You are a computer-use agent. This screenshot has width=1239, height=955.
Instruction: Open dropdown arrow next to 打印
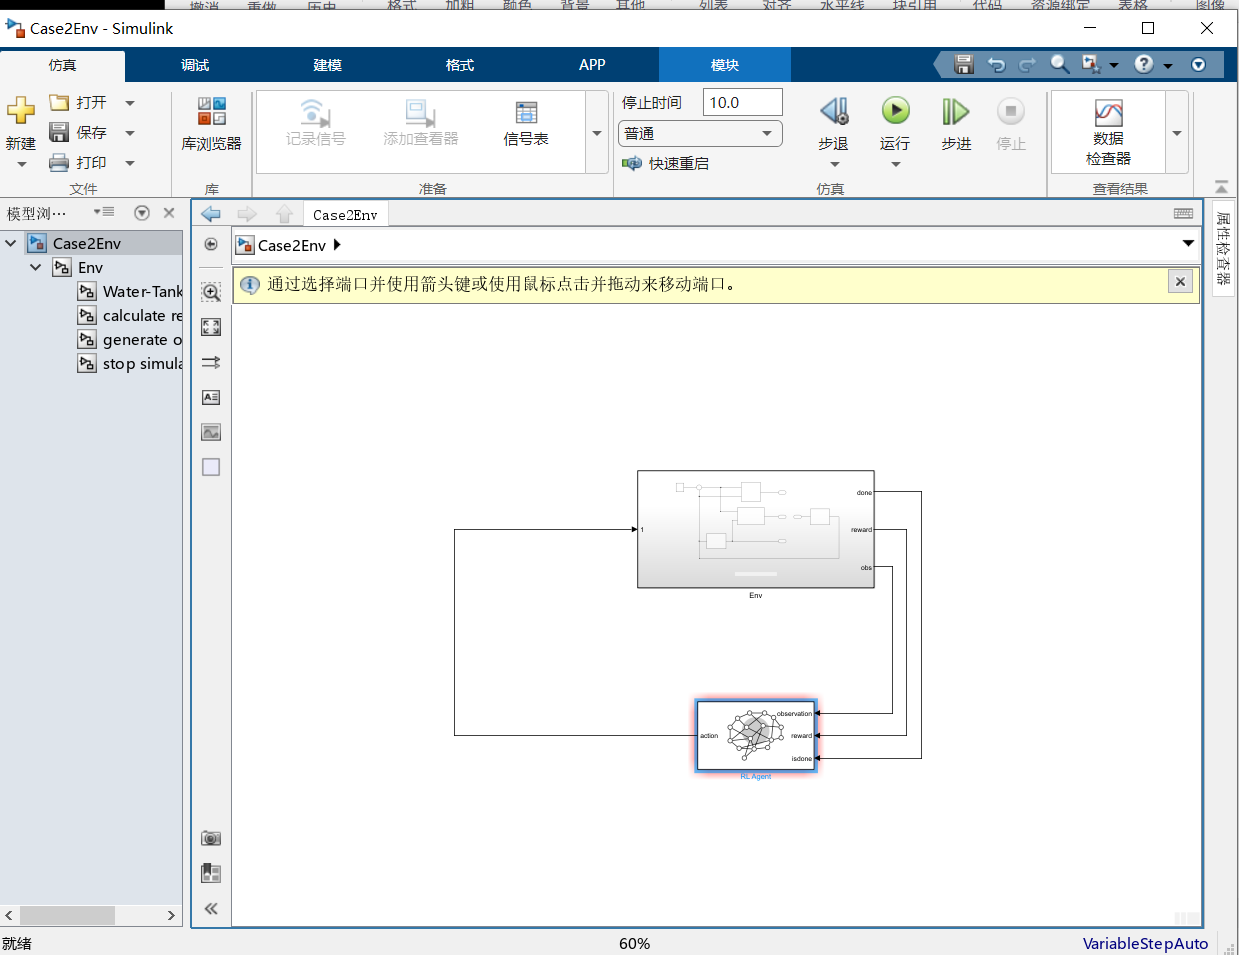click(x=130, y=162)
